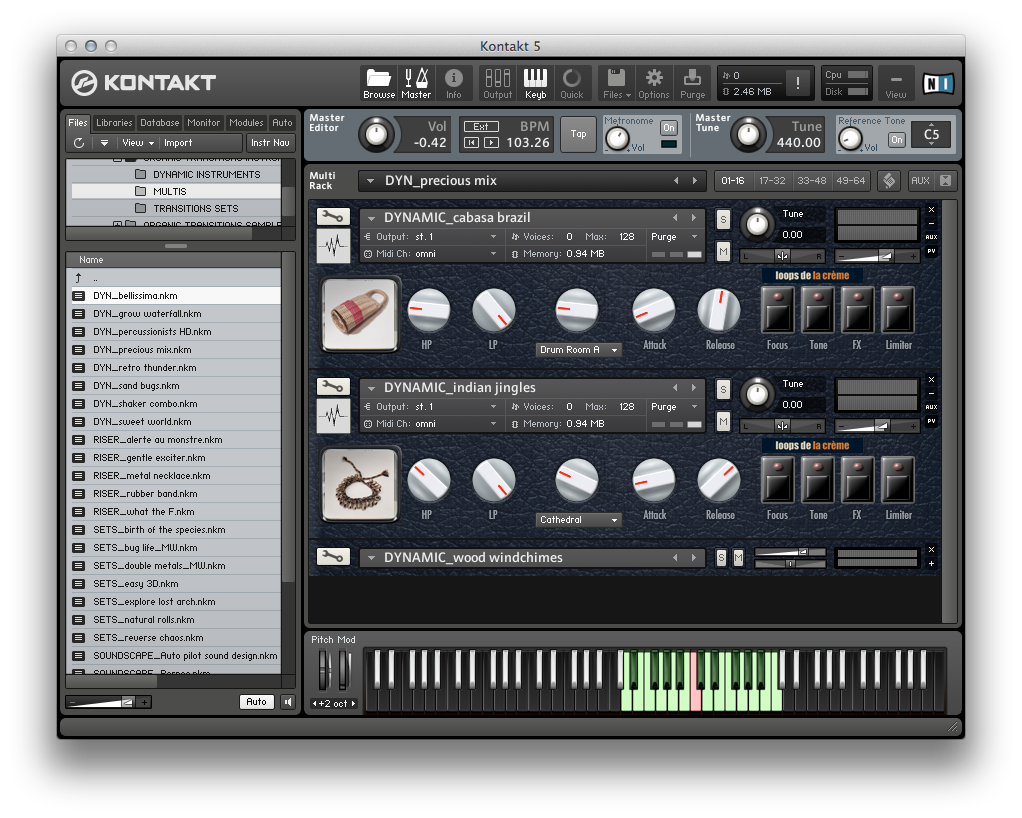The height and width of the screenshot is (818, 1022).
Task: Mute the cabasa brazil instrument
Action: pos(723,252)
